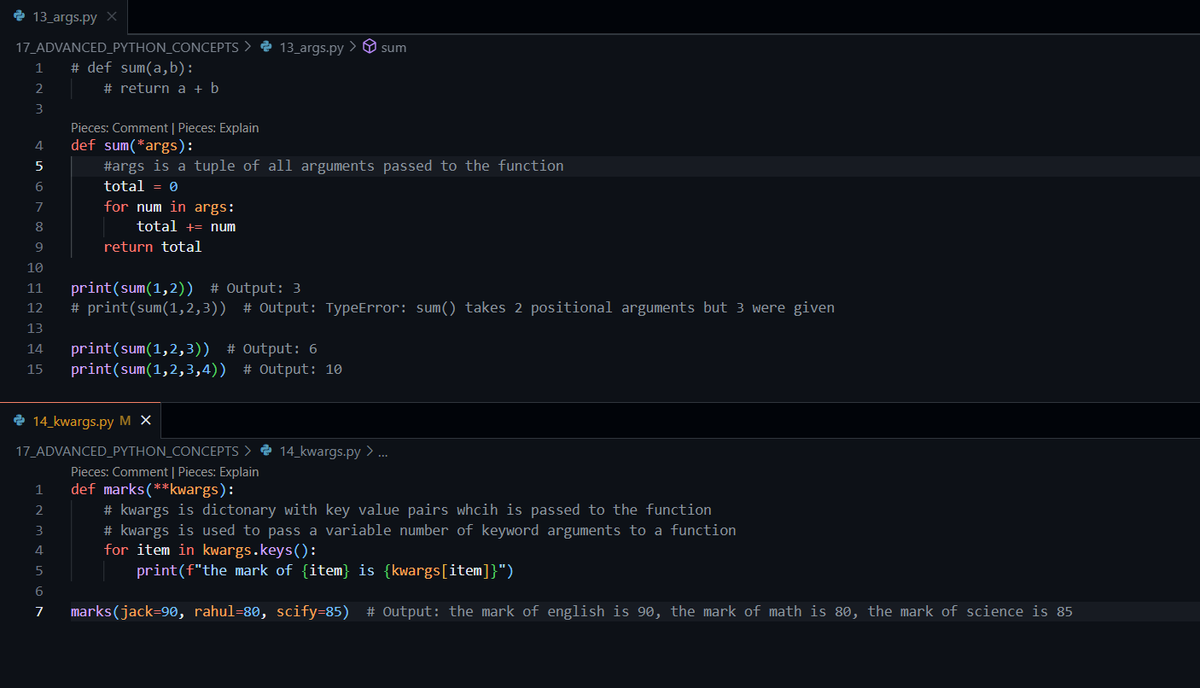Click Pieces: Comment above def sum
1200x688 pixels.
coord(119,128)
